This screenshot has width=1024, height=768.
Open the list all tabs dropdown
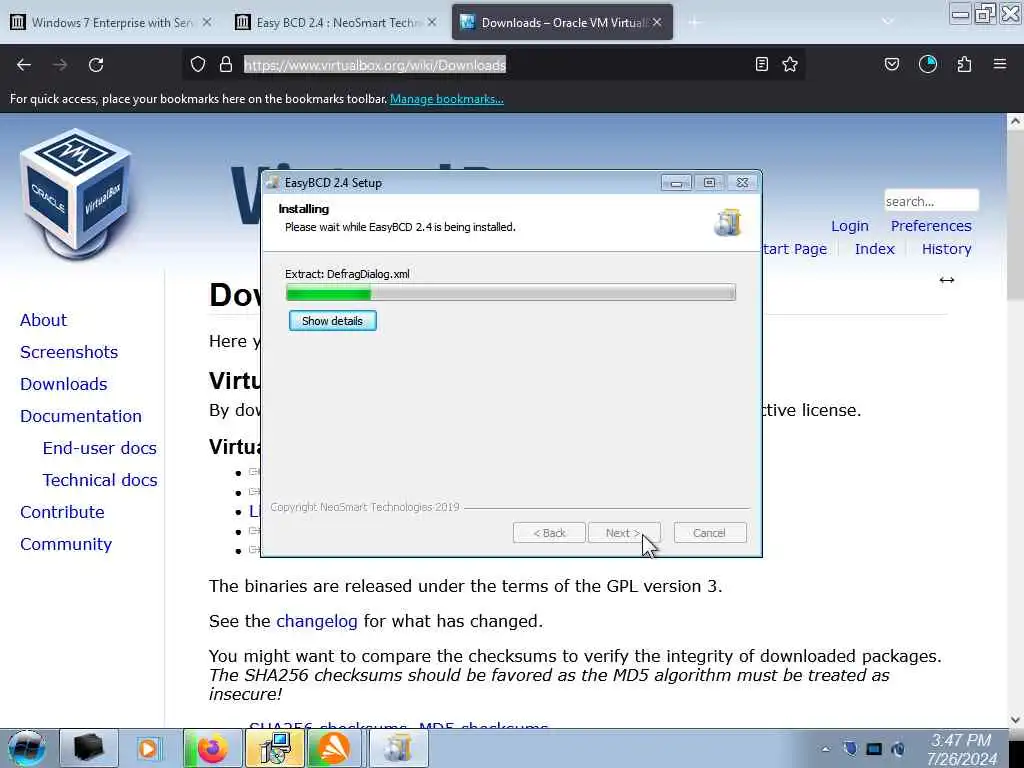click(x=887, y=22)
